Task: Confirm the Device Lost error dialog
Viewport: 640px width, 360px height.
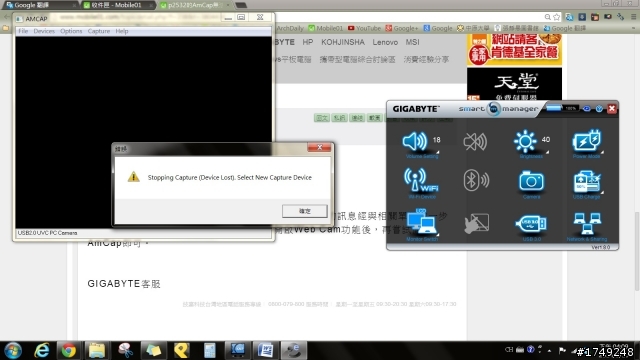Action: coord(304,211)
